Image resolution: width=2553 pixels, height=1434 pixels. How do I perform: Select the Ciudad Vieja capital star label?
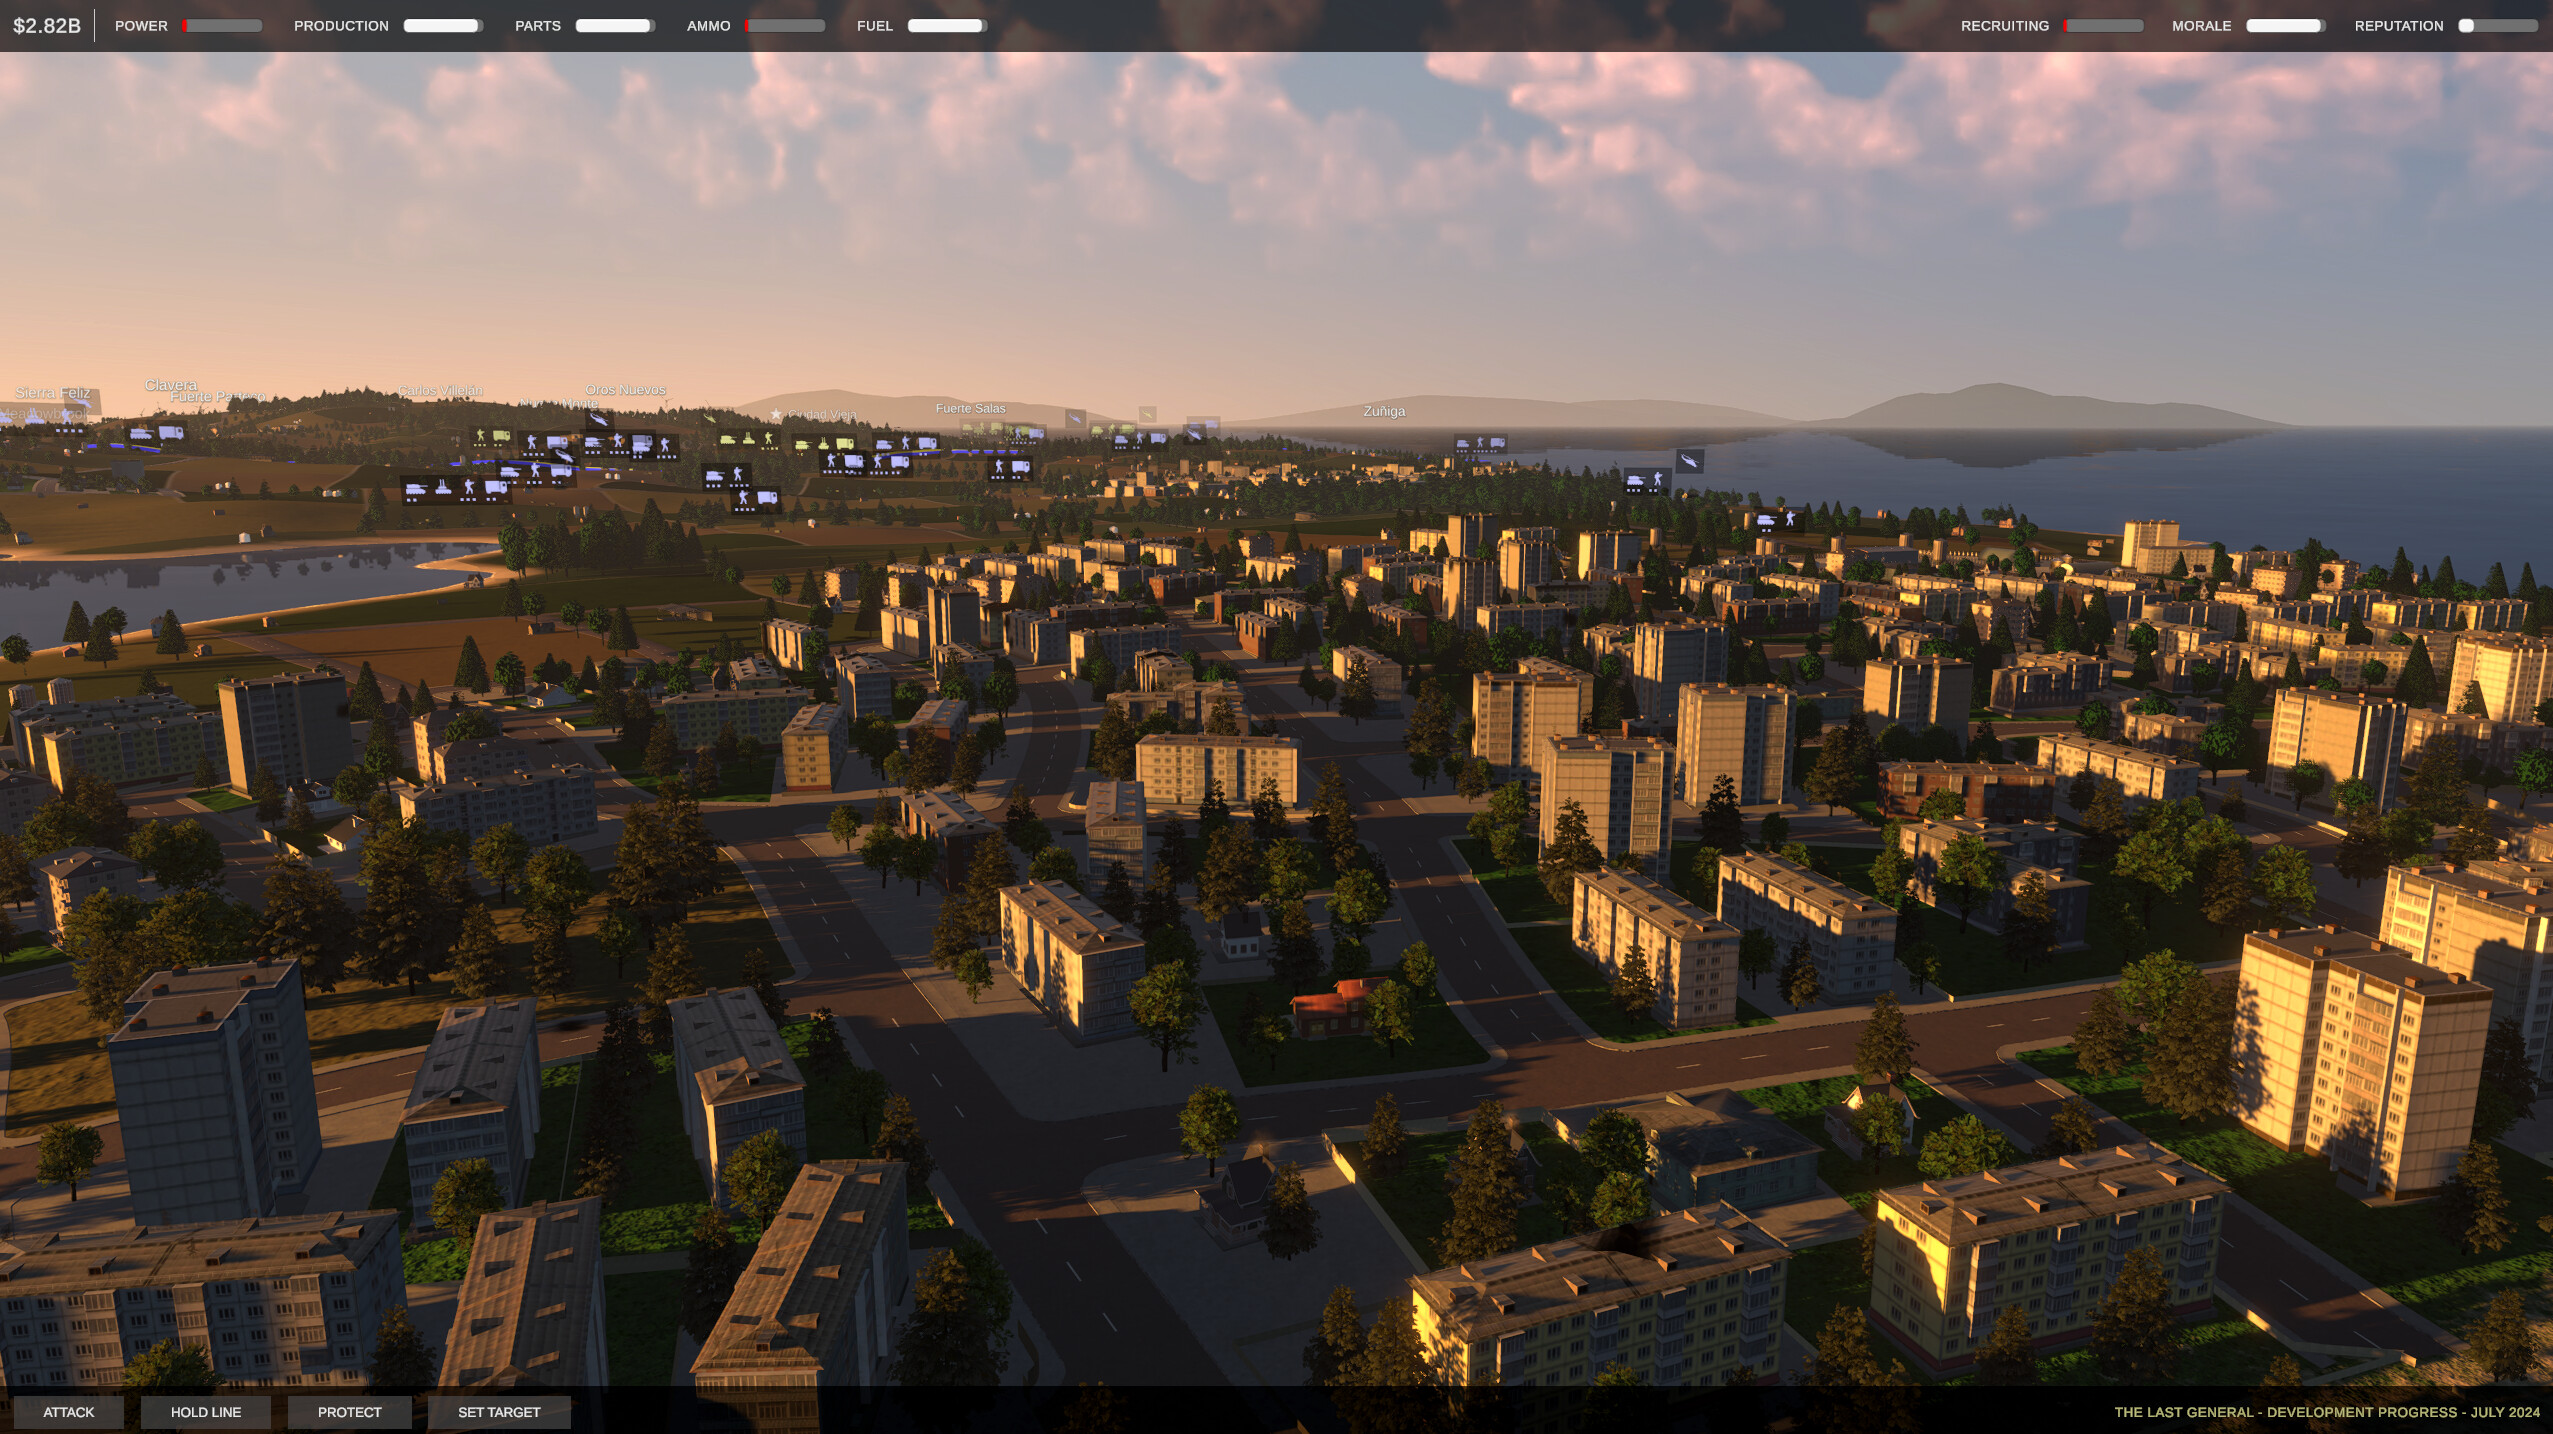[776, 413]
